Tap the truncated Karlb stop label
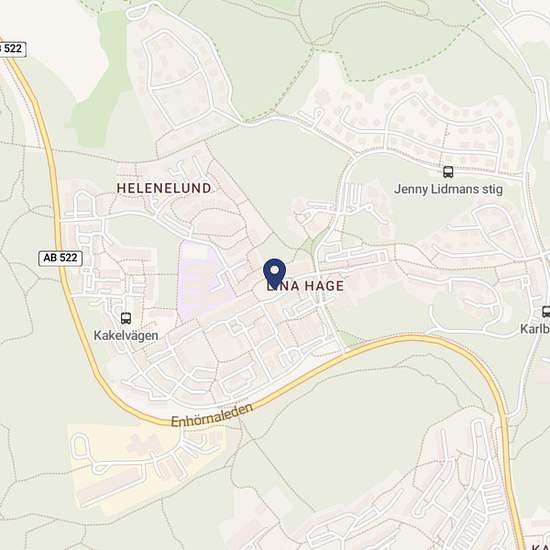This screenshot has width=550, height=550. point(535,329)
